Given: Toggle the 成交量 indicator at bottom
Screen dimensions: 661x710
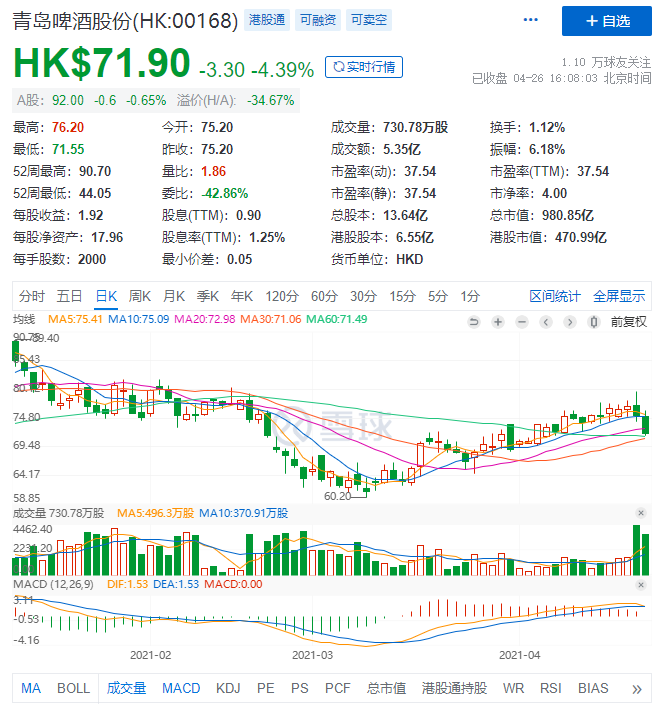Looking at the screenshot, I should point(126,688).
